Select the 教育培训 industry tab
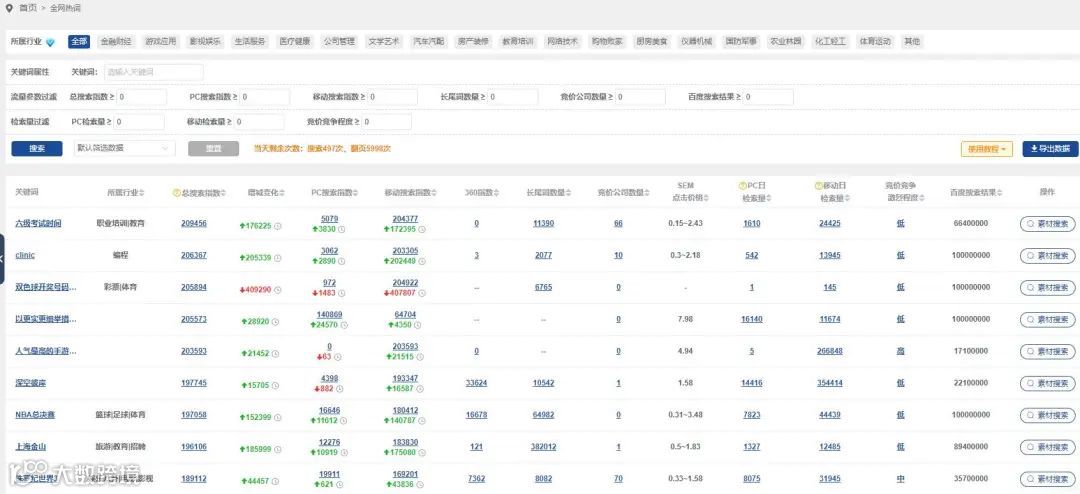Image resolution: width=1080 pixels, height=494 pixels. point(518,41)
